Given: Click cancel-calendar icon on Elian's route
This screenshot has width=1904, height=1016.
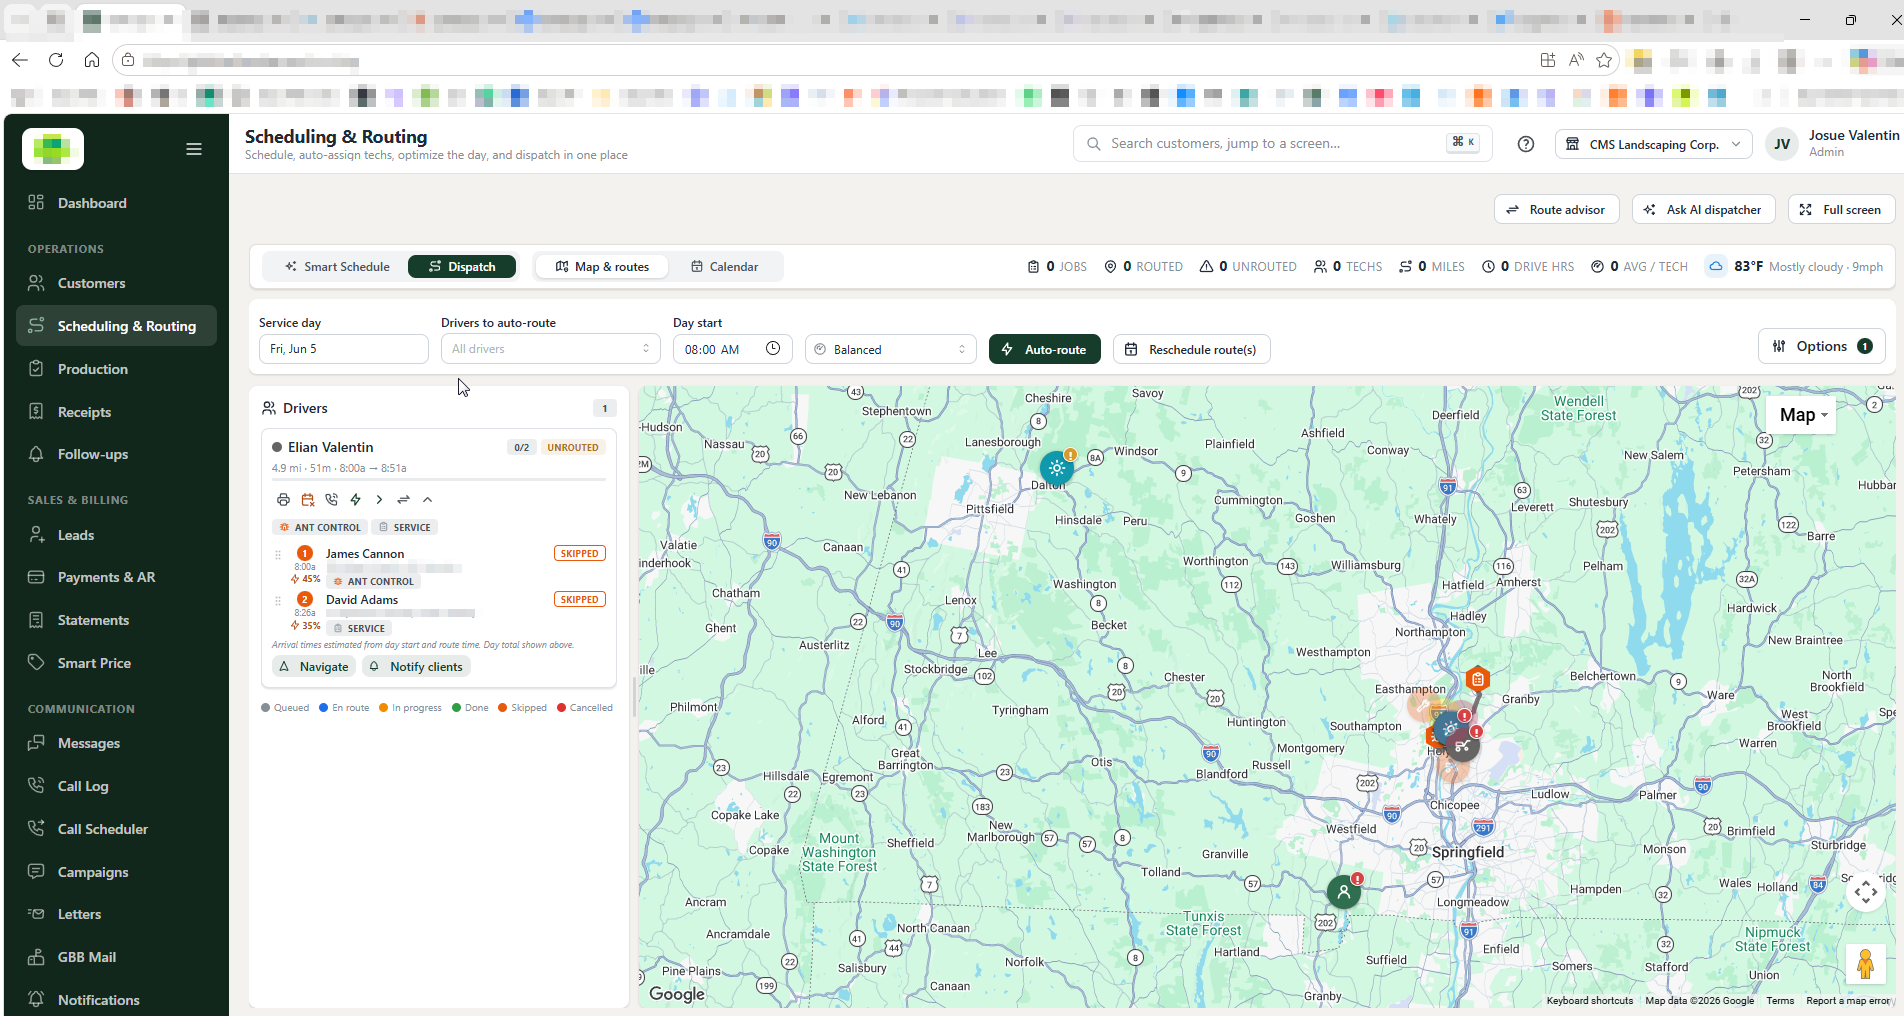Looking at the screenshot, I should [308, 499].
